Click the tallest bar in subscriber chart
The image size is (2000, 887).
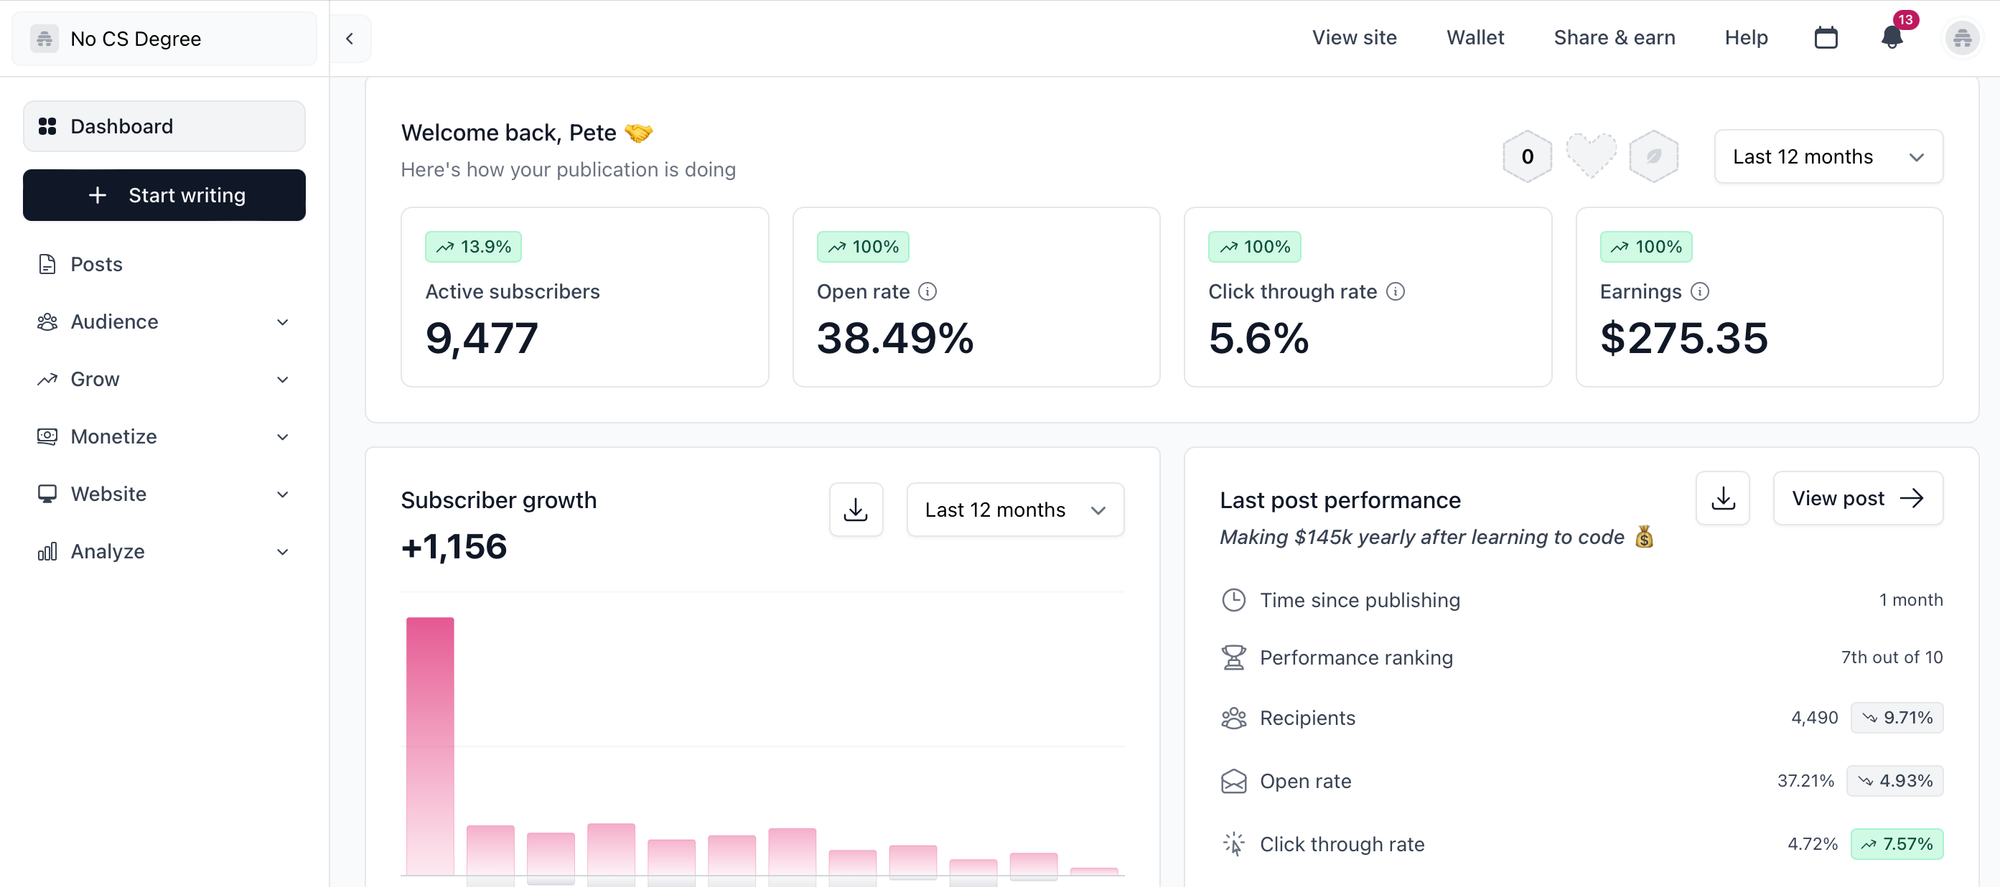[x=430, y=745]
